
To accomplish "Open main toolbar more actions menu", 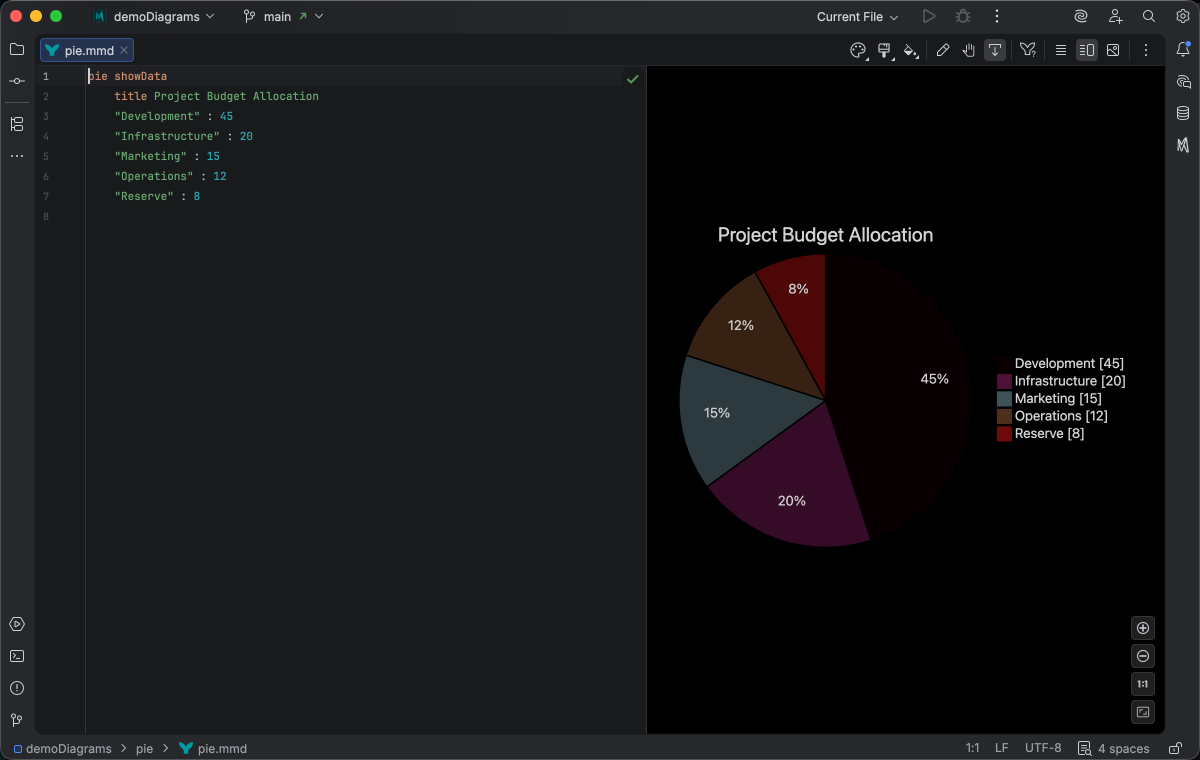I will [x=997, y=16].
